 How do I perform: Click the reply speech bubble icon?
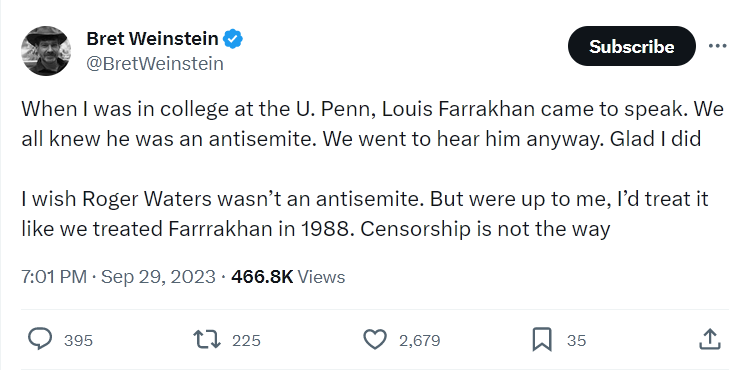click(x=40, y=339)
